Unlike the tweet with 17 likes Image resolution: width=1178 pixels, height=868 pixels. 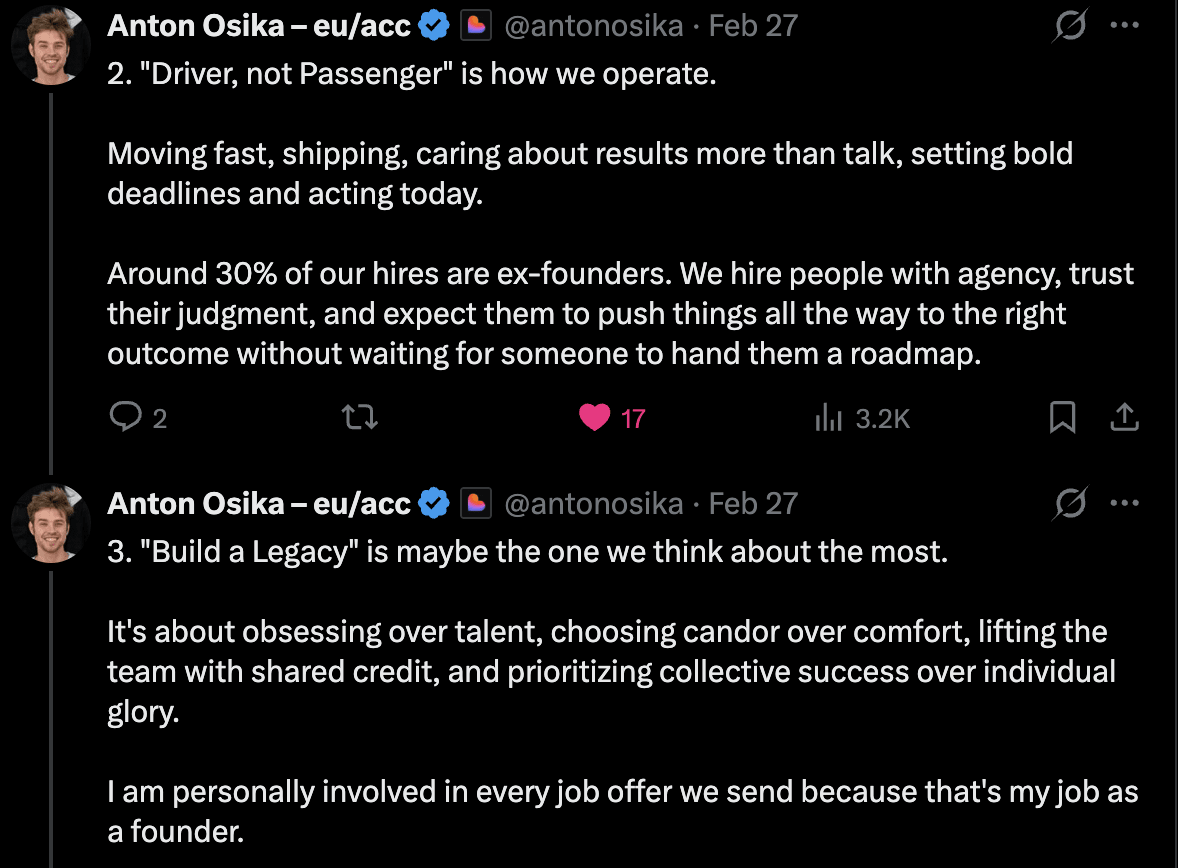(x=594, y=418)
